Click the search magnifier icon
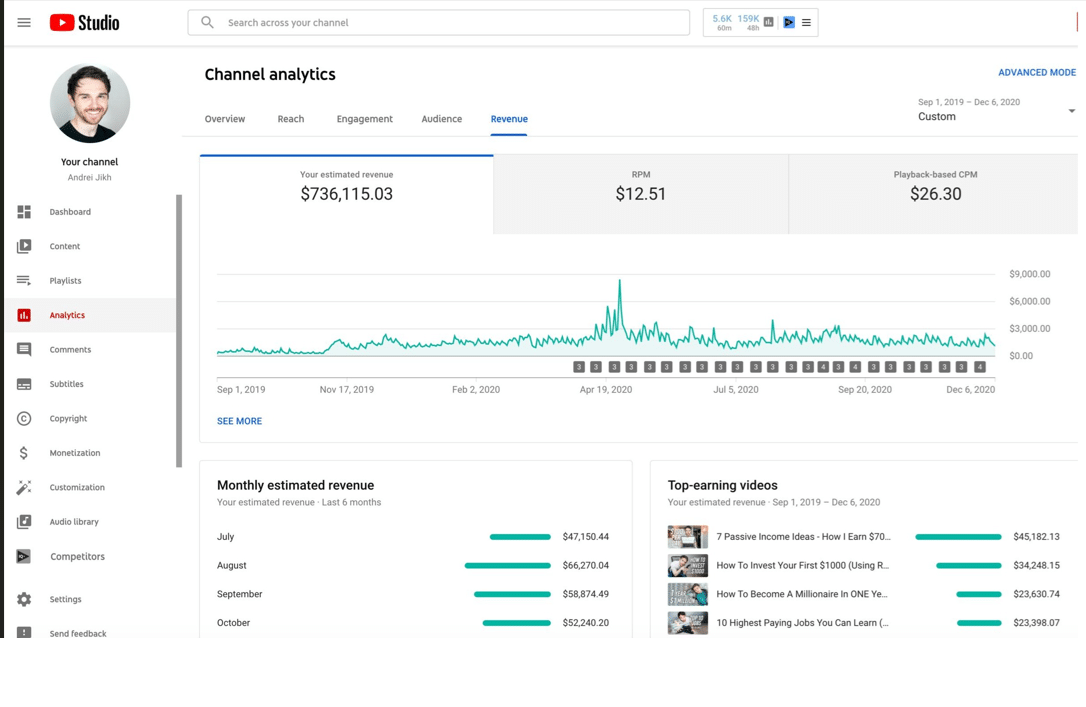 (x=207, y=22)
